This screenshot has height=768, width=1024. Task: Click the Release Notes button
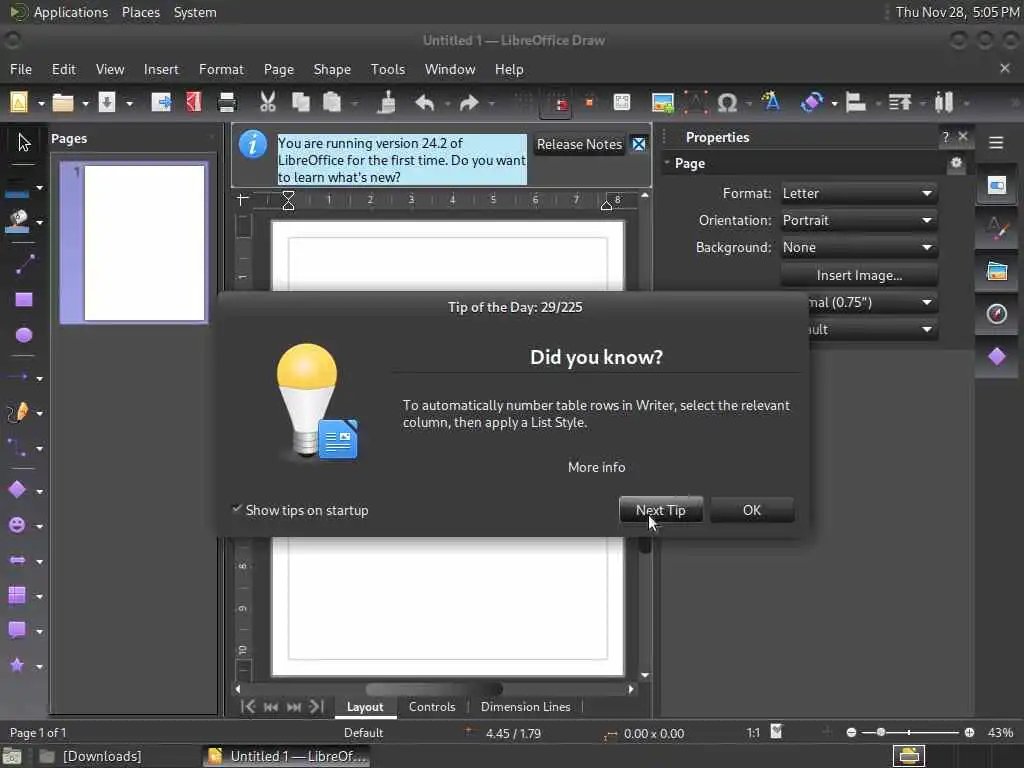579,144
